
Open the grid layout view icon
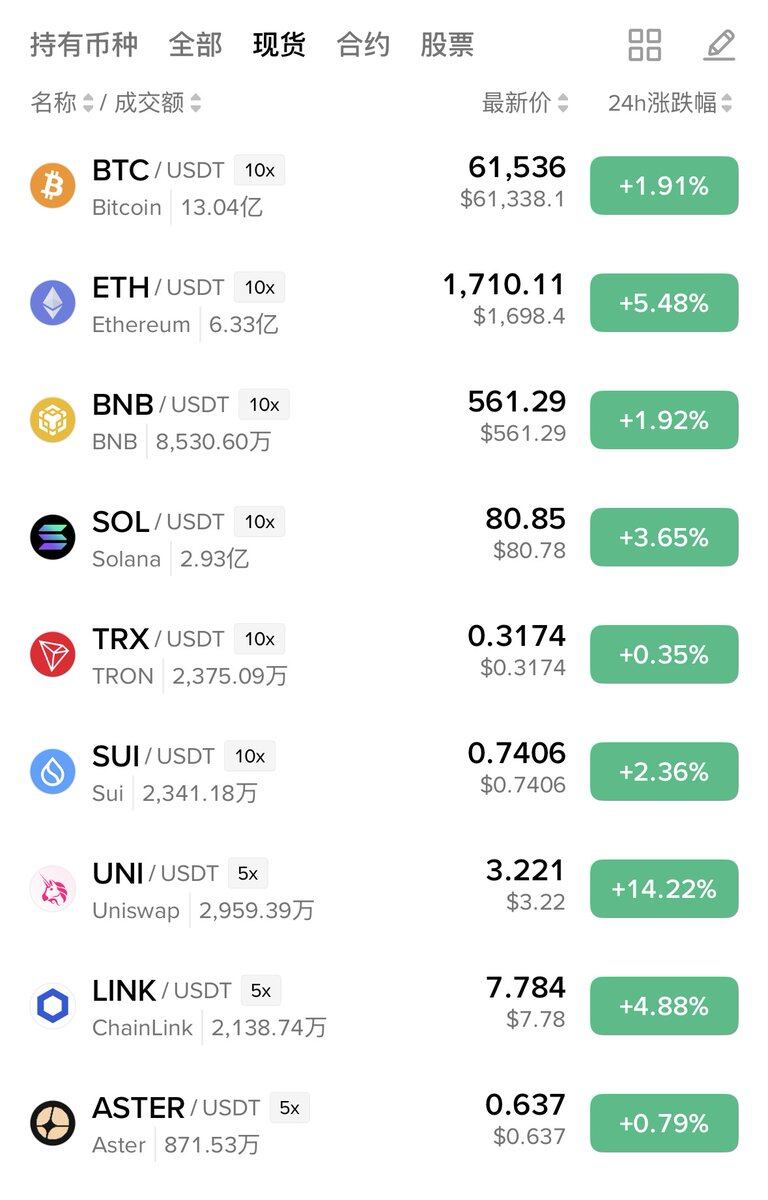(645, 45)
